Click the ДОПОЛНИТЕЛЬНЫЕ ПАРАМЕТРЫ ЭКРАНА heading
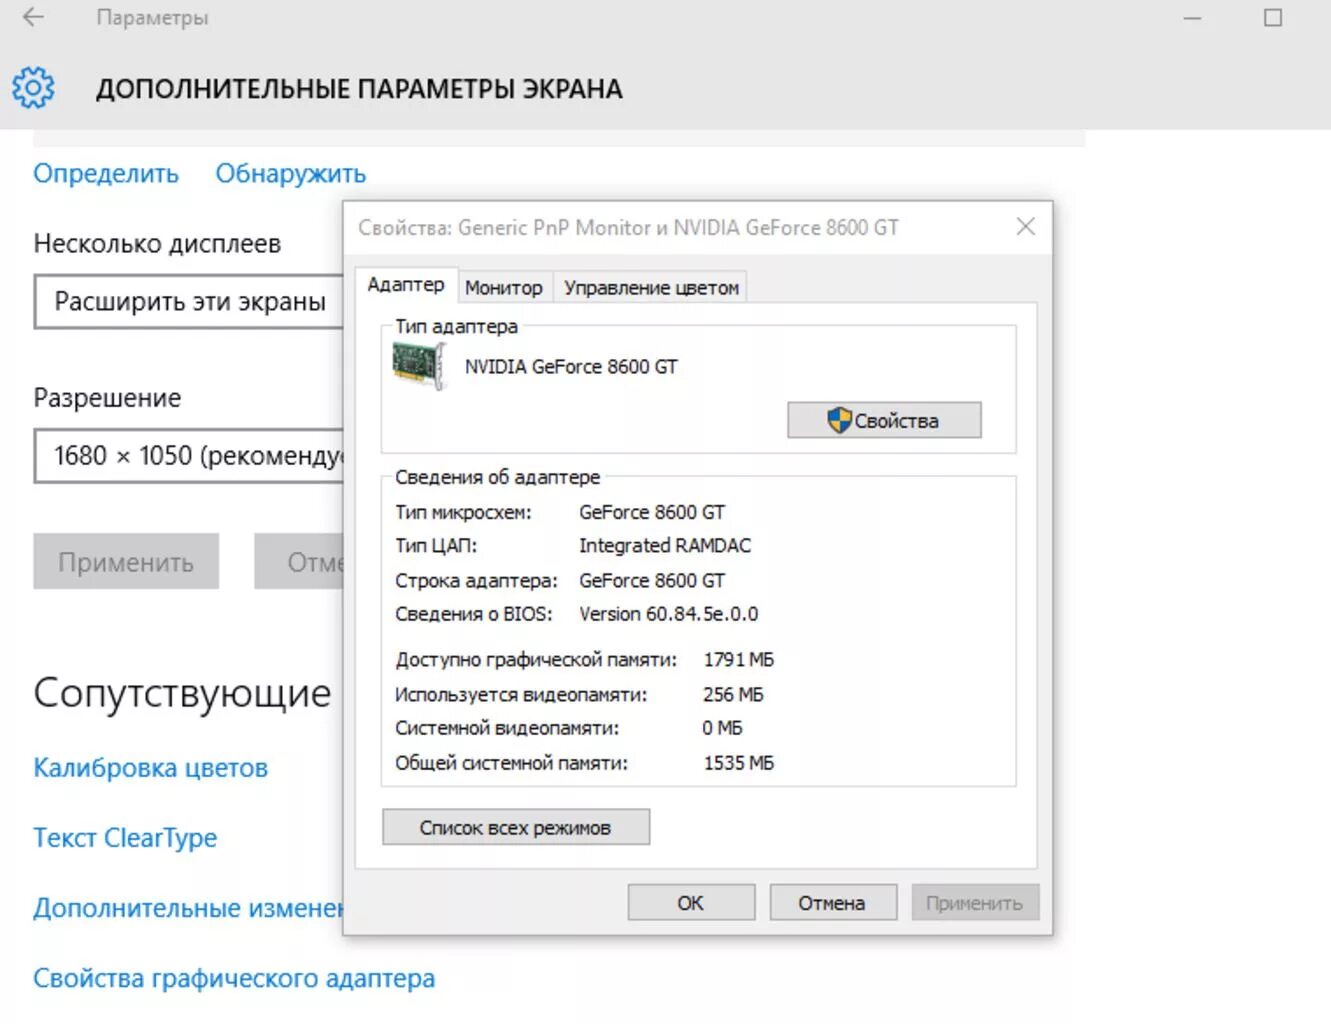 click(x=359, y=89)
